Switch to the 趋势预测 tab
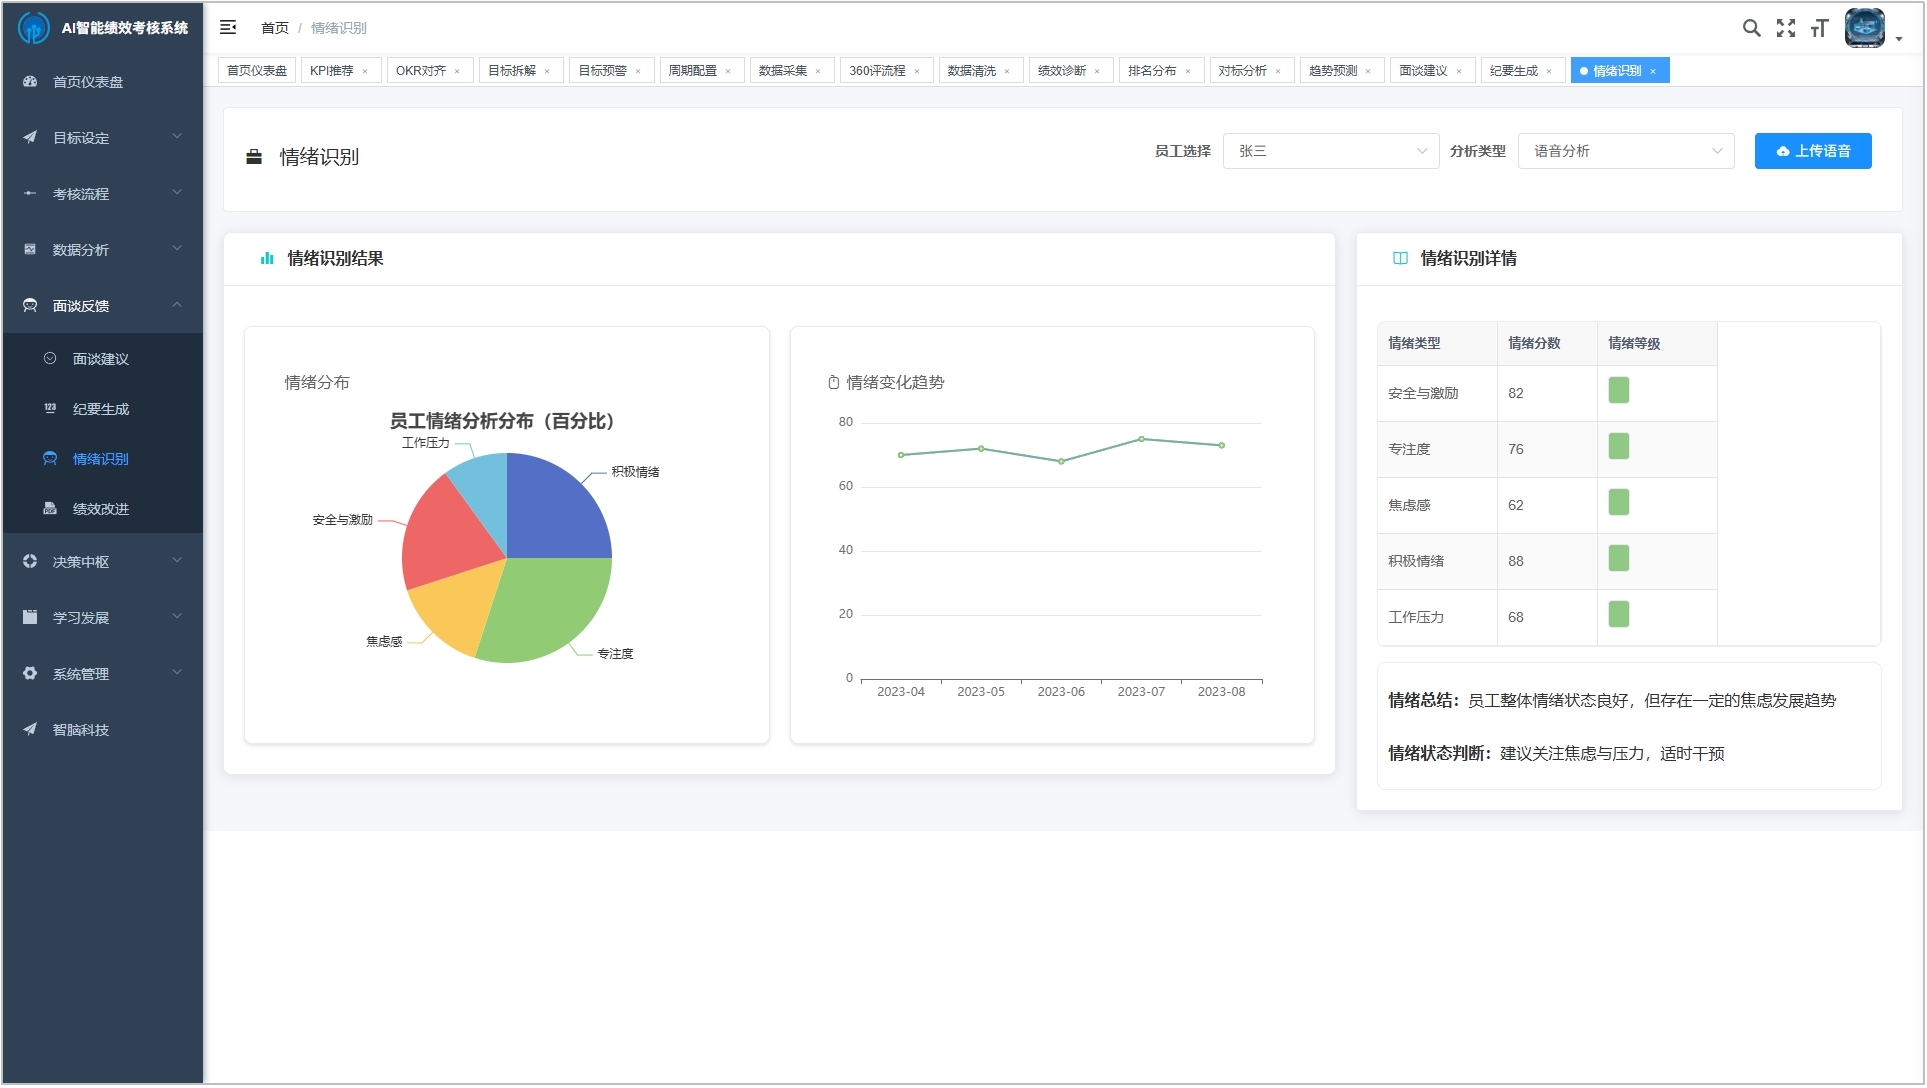 (x=1333, y=71)
